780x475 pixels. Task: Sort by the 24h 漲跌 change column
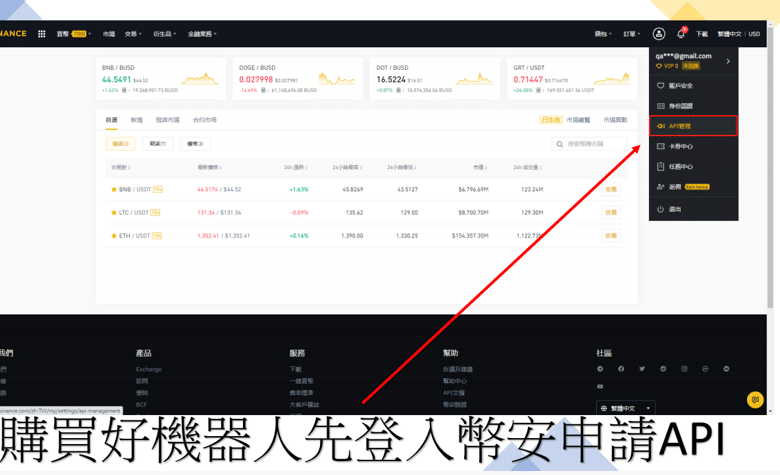pyautogui.click(x=295, y=168)
